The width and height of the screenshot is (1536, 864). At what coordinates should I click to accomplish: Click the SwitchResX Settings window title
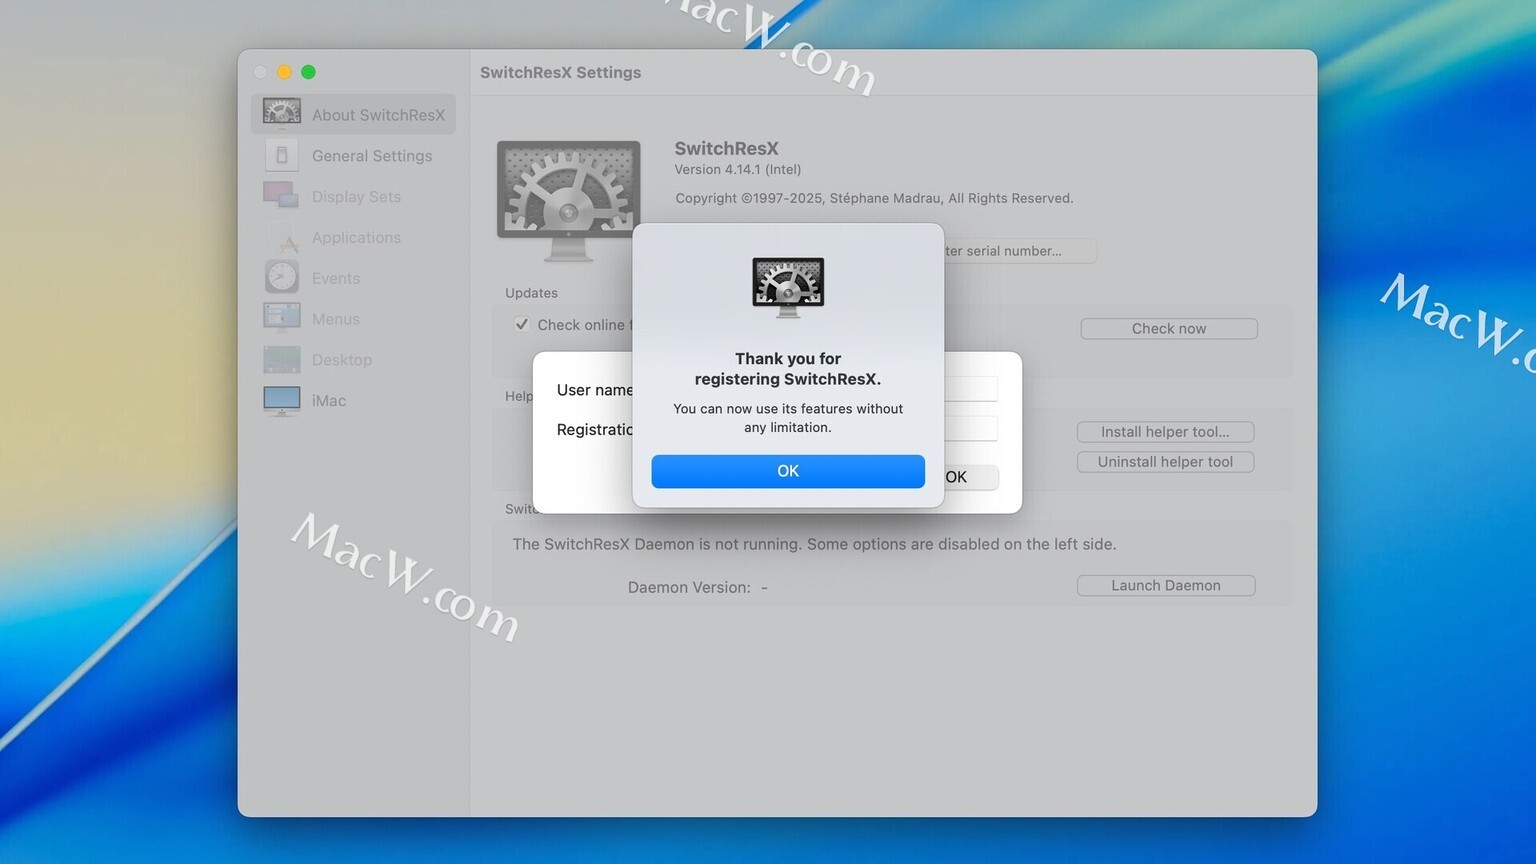tap(560, 72)
